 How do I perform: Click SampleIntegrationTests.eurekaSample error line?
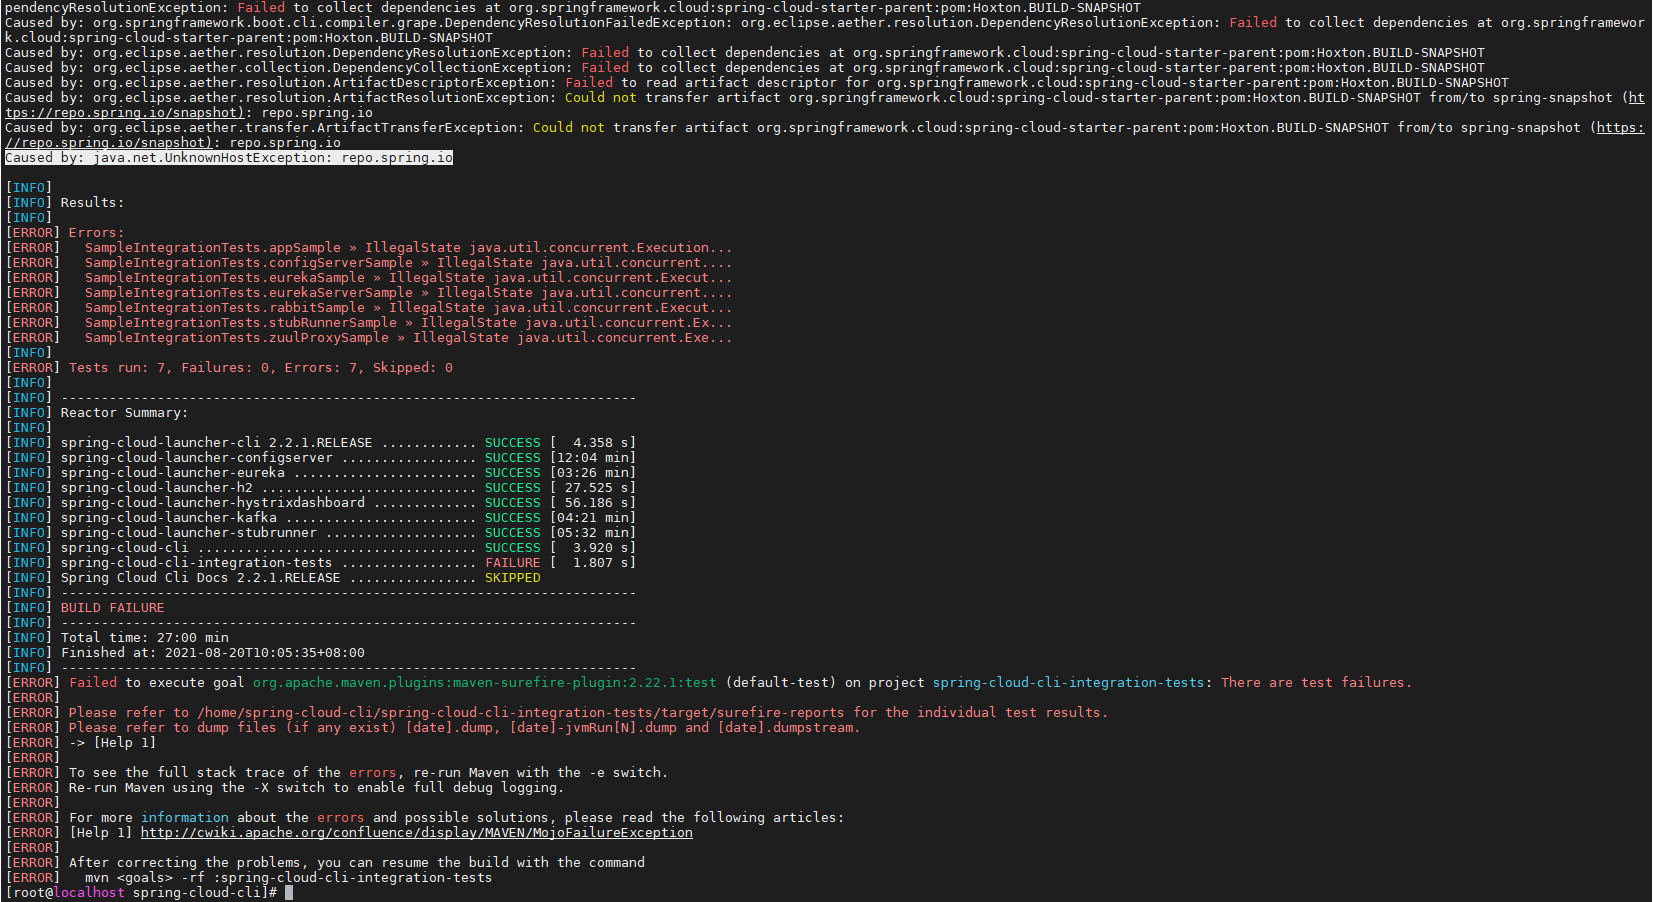coord(408,278)
